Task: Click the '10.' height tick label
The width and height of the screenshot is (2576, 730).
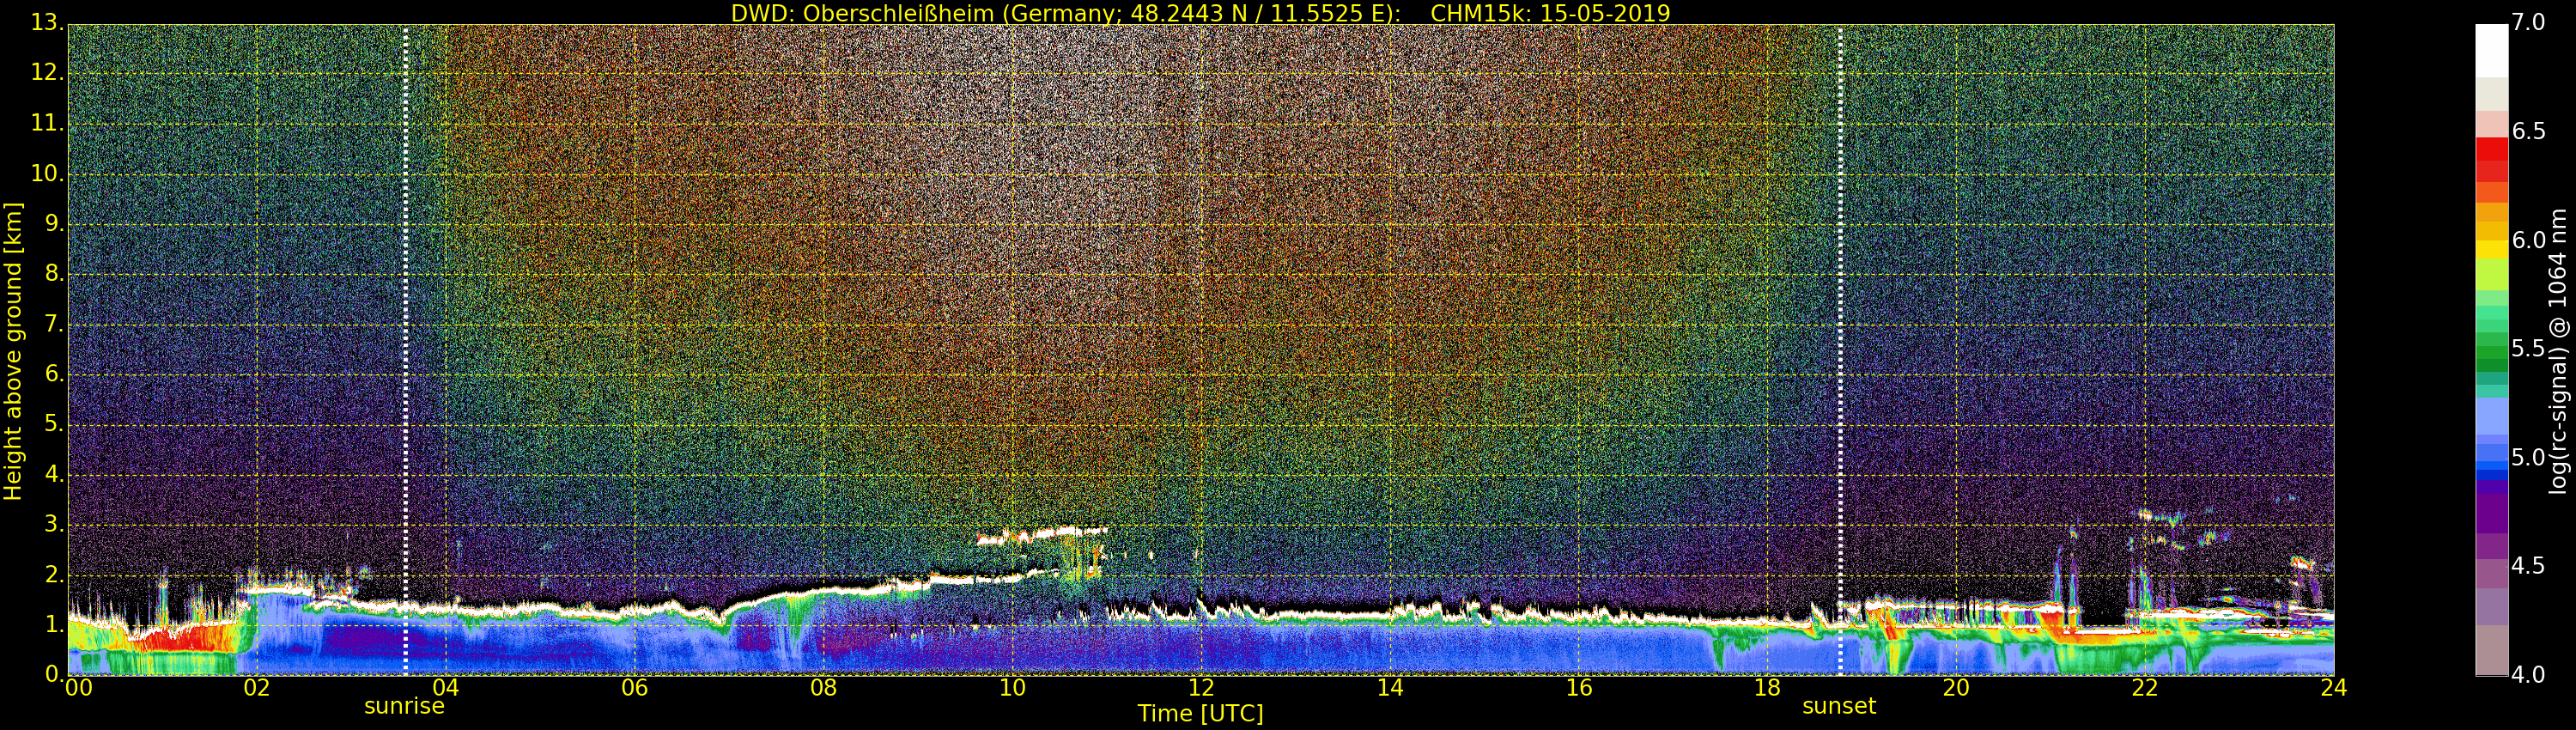Action: pyautogui.click(x=48, y=173)
